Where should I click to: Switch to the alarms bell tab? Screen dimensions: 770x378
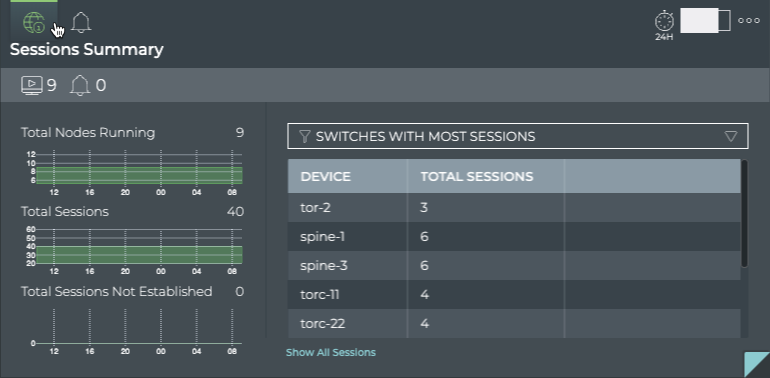(x=81, y=23)
